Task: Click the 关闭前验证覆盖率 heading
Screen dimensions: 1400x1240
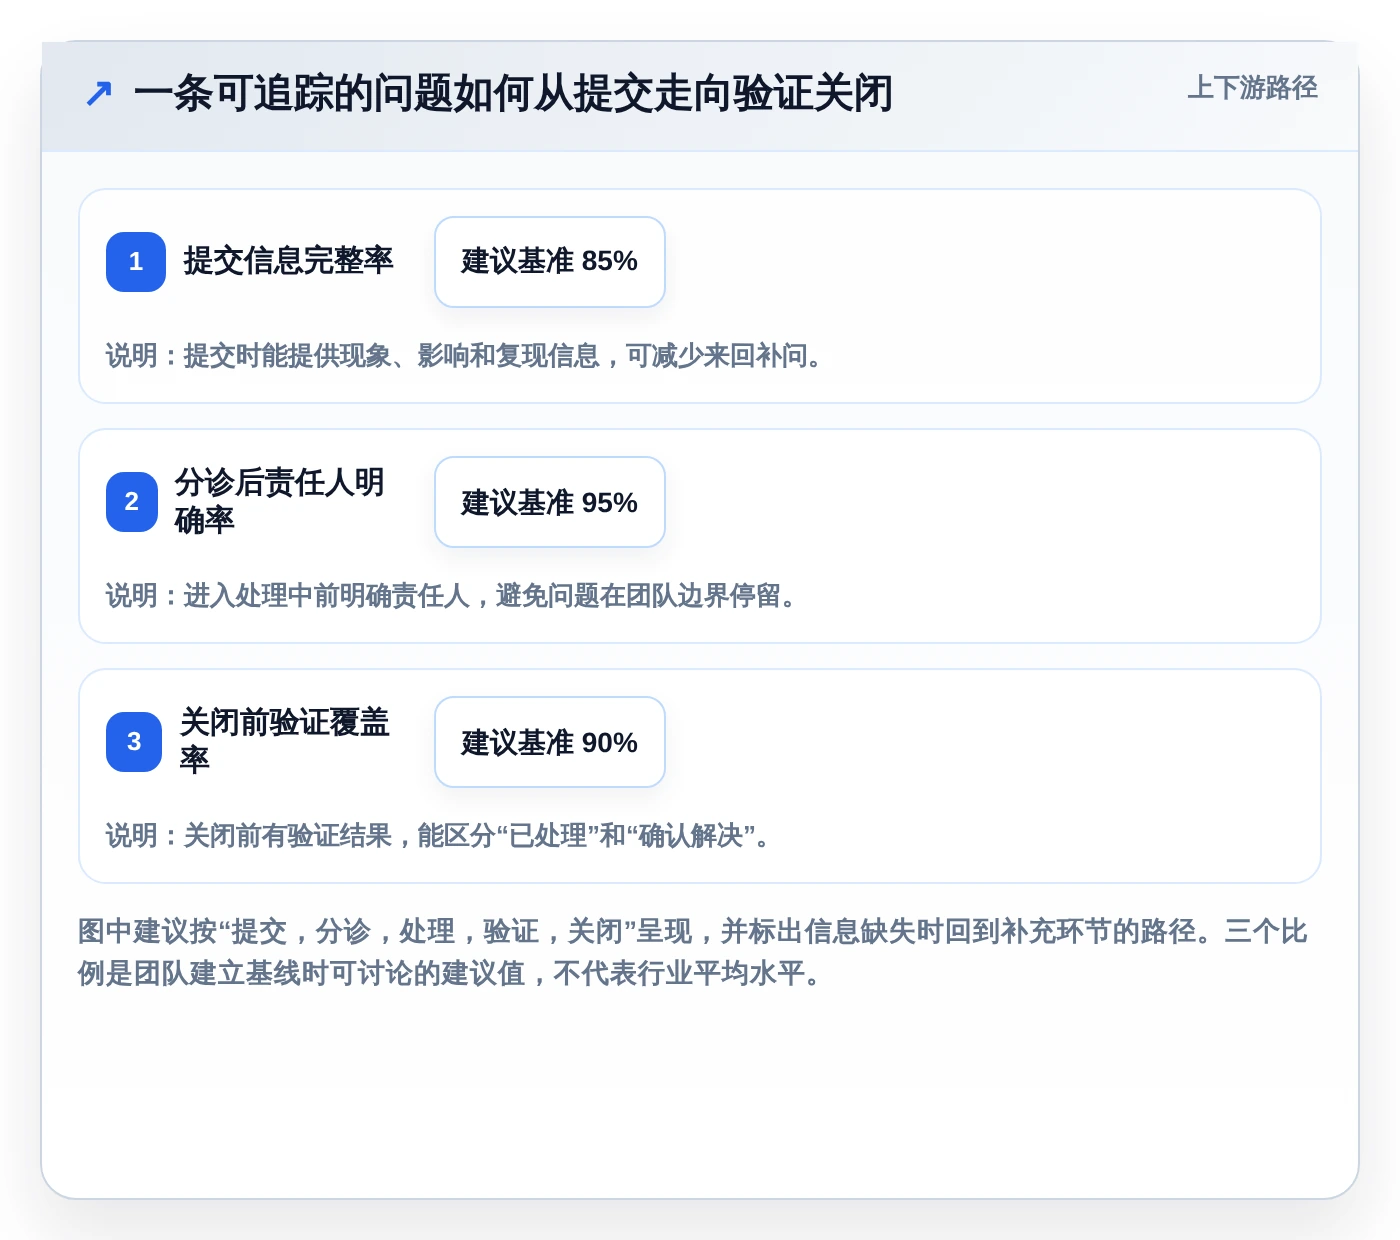Action: tap(285, 741)
